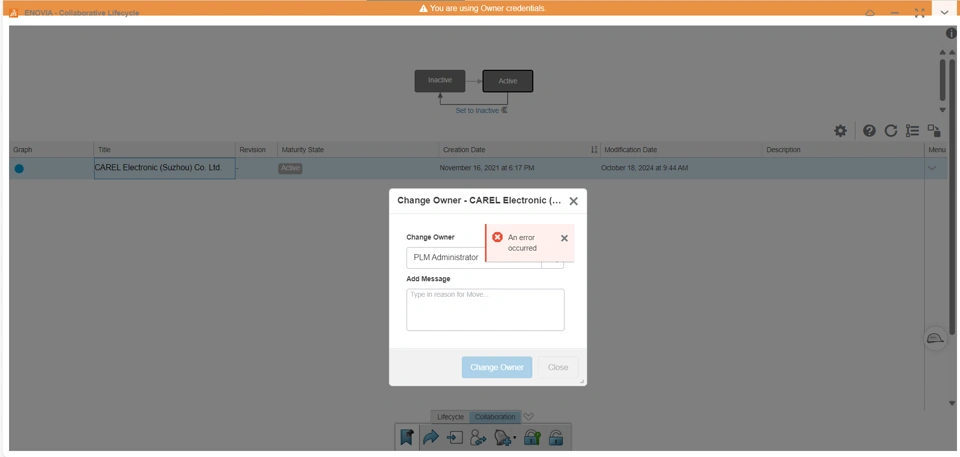This screenshot has width=960, height=457.
Task: Click the tree list view icon
Action: 913,130
